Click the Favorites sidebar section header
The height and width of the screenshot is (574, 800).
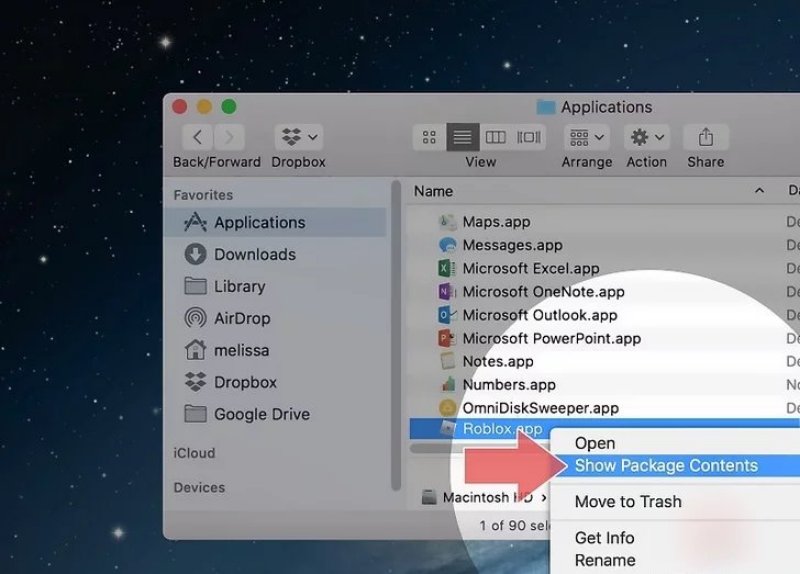(203, 195)
